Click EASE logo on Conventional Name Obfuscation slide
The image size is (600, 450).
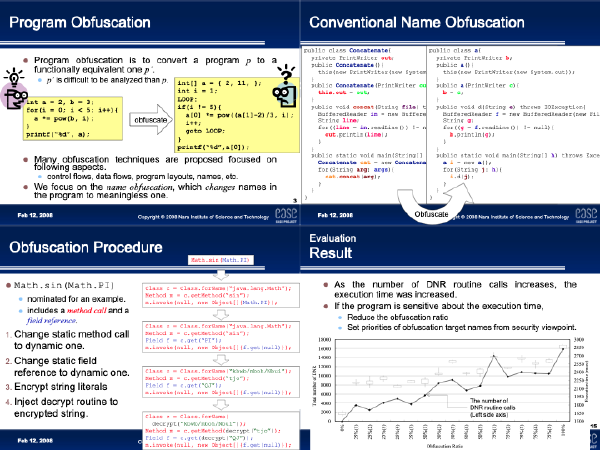click(585, 214)
